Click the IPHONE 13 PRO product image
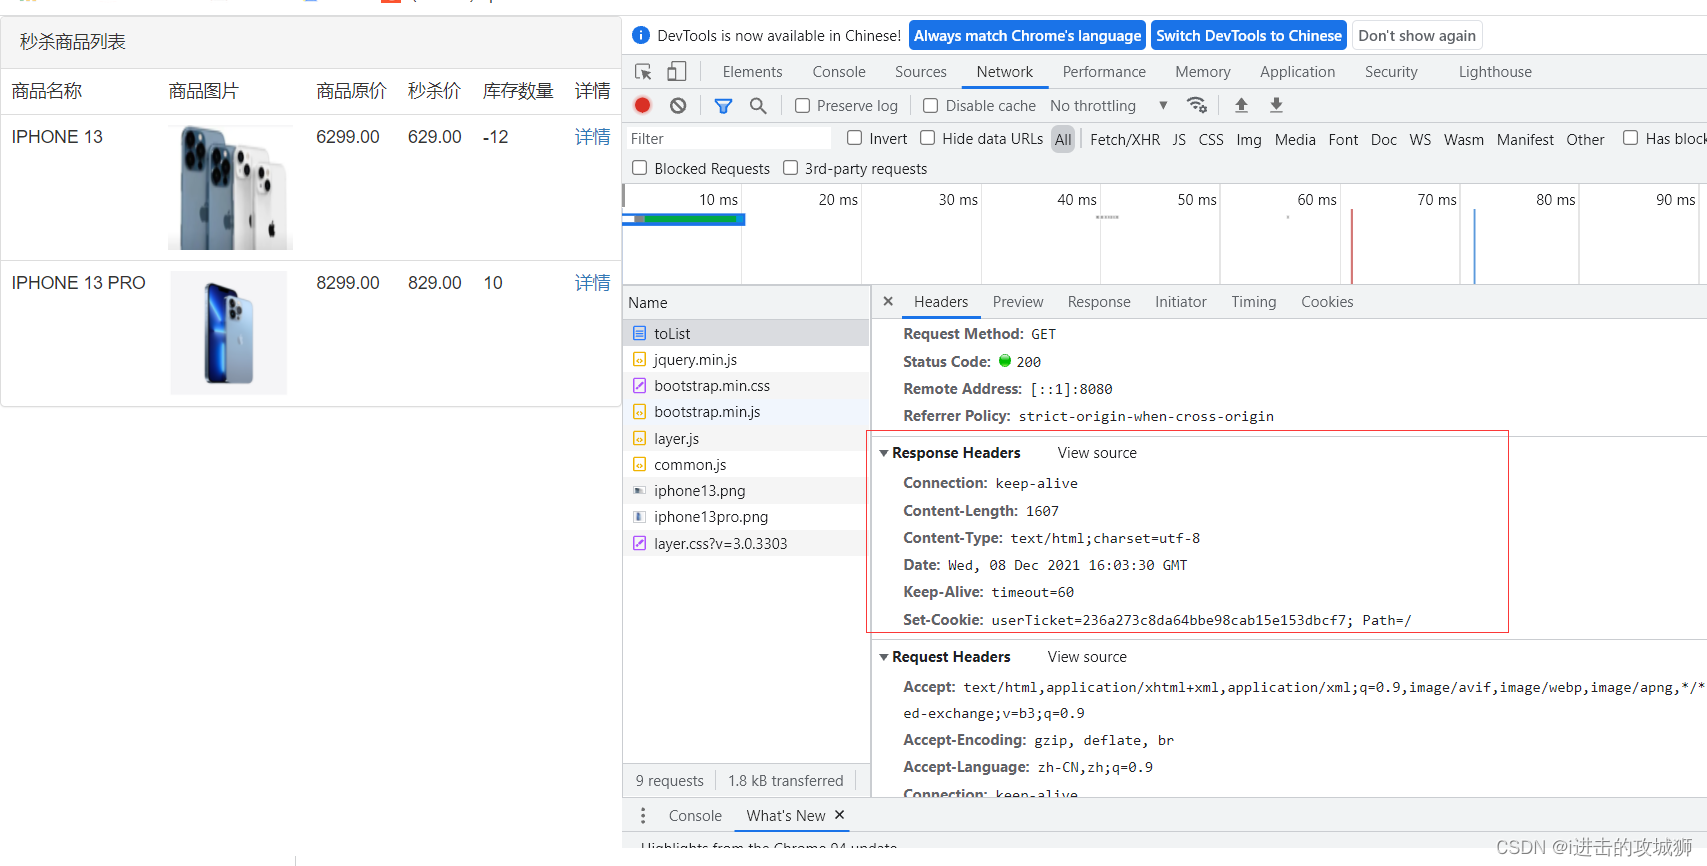 pyautogui.click(x=229, y=333)
